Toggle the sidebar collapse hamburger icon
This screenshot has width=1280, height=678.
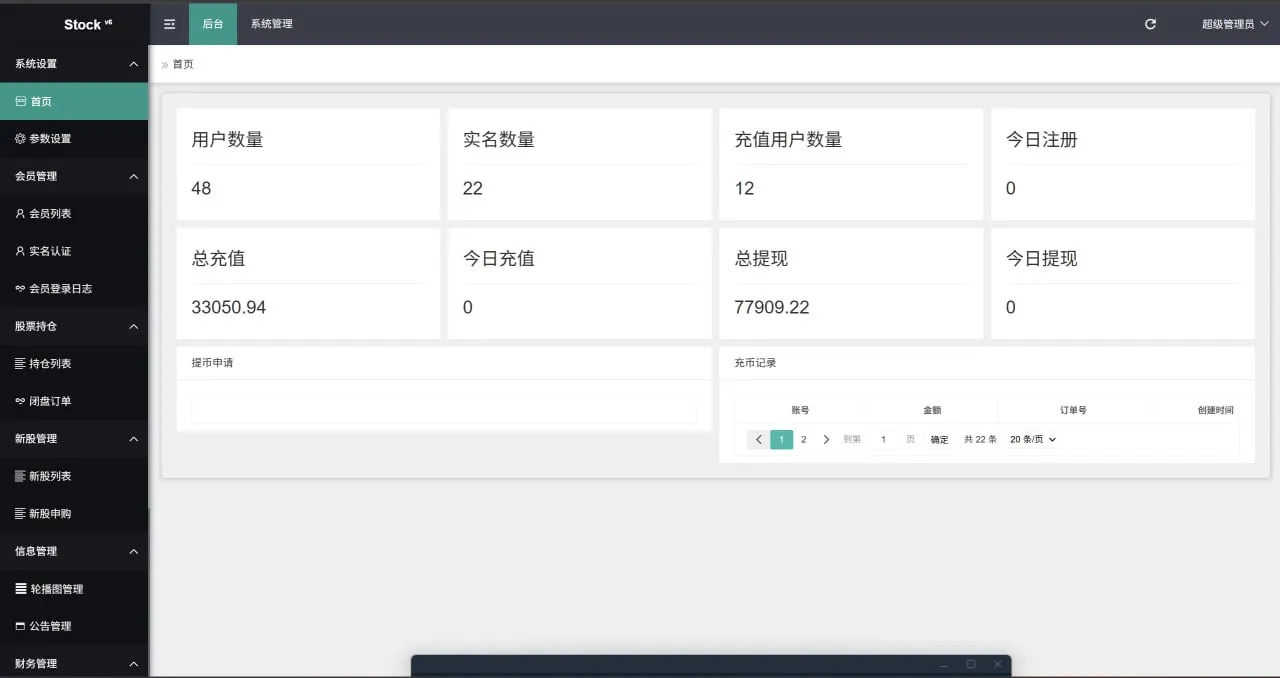point(169,22)
